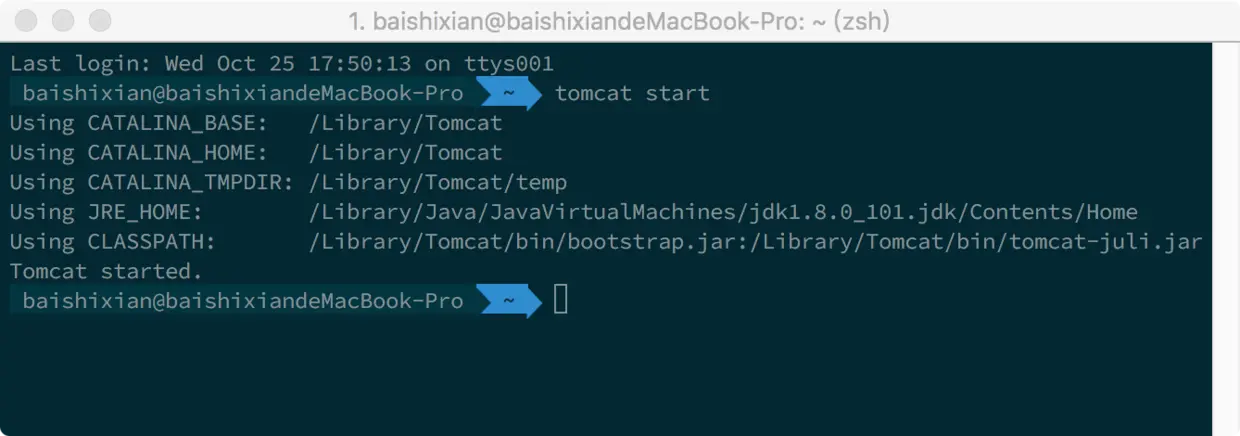Image resolution: width=1240 pixels, height=436 pixels.
Task: Click the CATALINA_TMPDIR path /Library/Tomcat/temp
Action: [x=438, y=183]
